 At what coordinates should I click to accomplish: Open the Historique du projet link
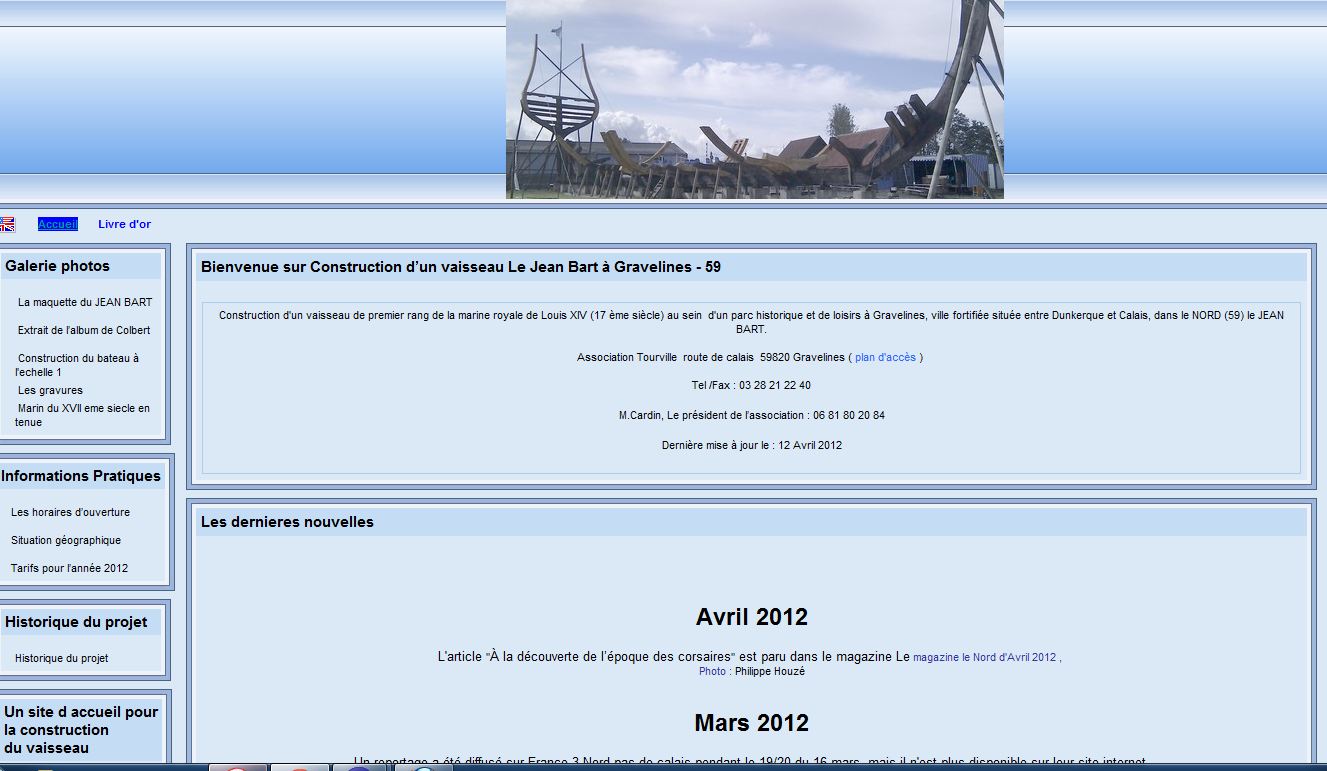pyautogui.click(x=61, y=658)
